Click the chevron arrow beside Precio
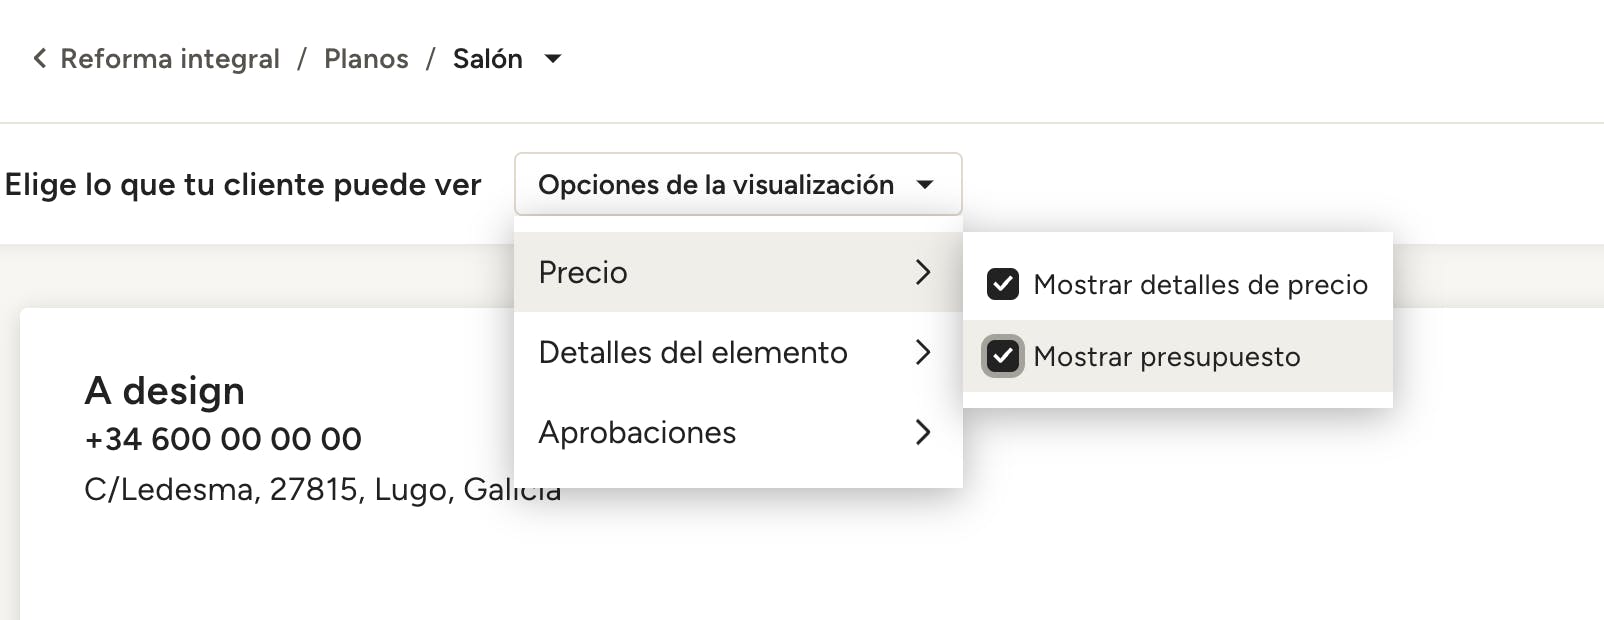The height and width of the screenshot is (620, 1604). coord(923,272)
